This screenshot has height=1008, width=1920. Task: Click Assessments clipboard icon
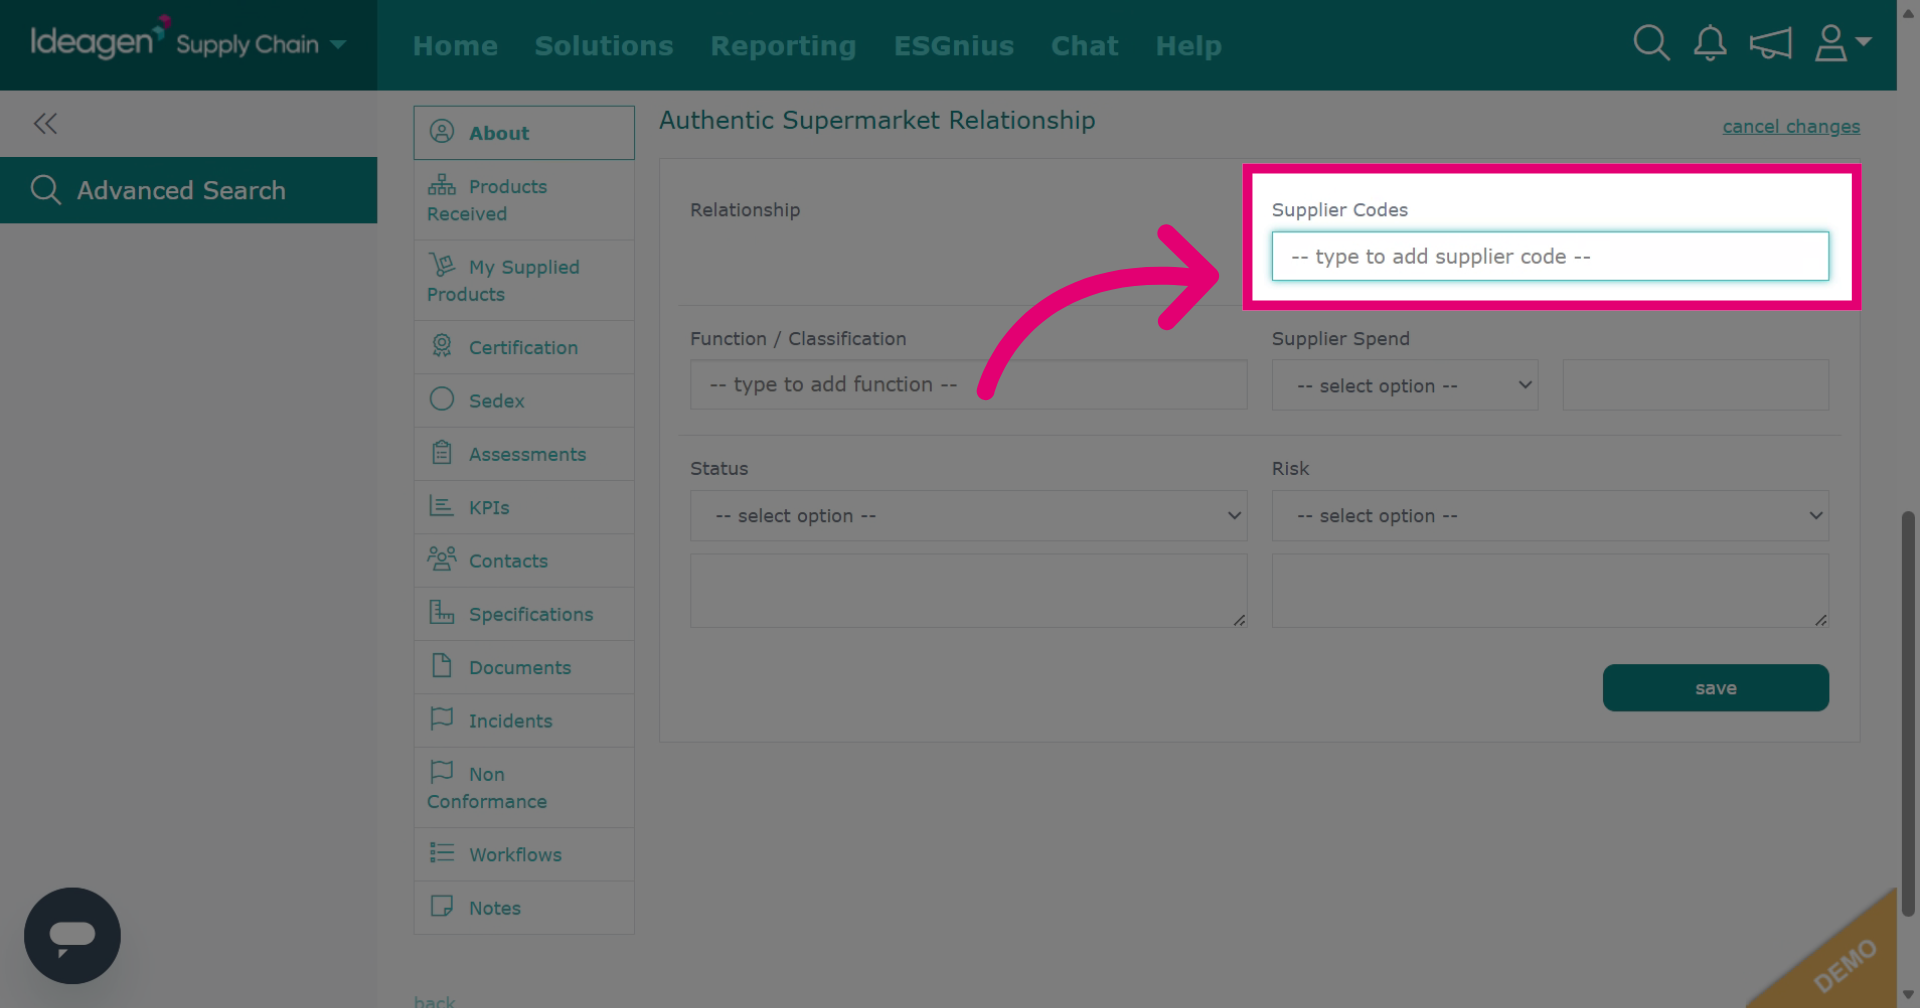click(x=442, y=452)
